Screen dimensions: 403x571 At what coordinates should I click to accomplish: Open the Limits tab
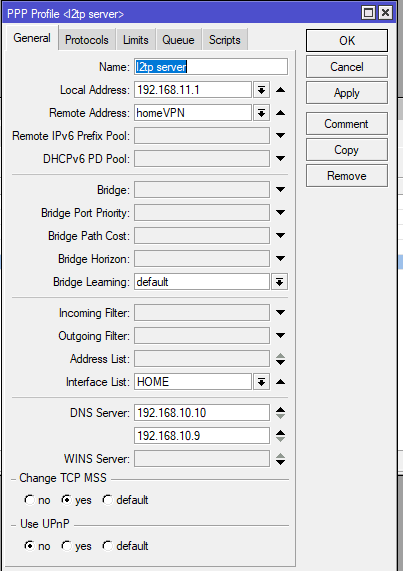(x=135, y=40)
